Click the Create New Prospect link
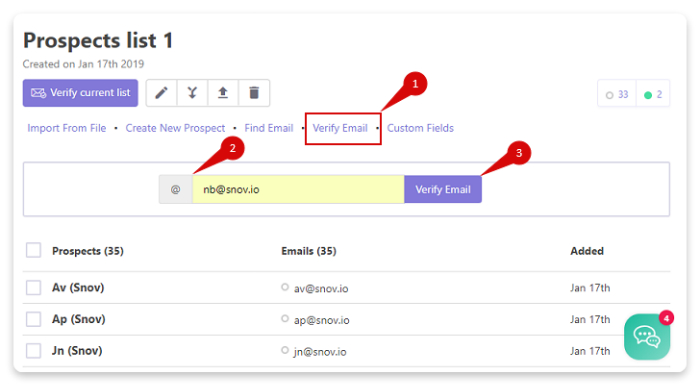Screen dimensions: 700x385 click(x=175, y=128)
